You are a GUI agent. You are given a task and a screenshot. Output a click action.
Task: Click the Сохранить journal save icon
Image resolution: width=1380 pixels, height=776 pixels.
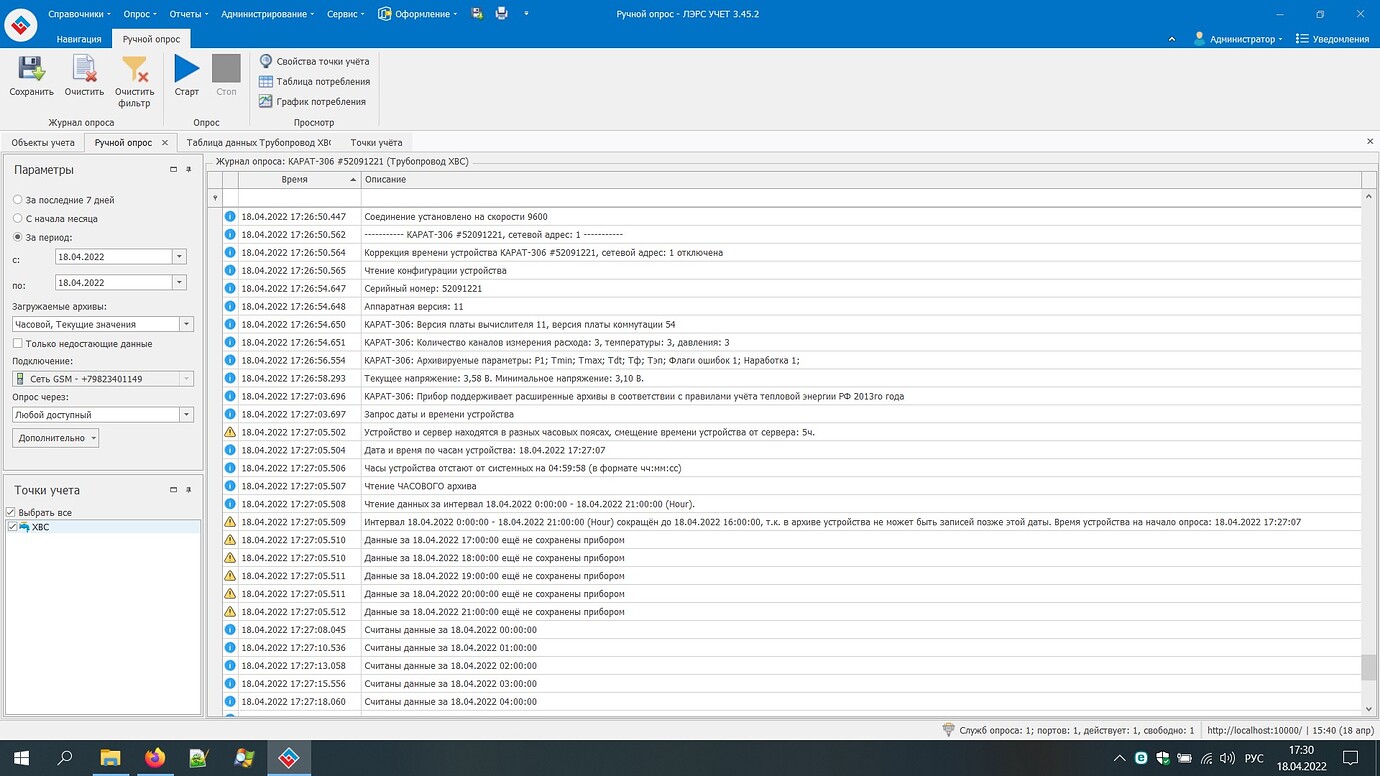31,69
